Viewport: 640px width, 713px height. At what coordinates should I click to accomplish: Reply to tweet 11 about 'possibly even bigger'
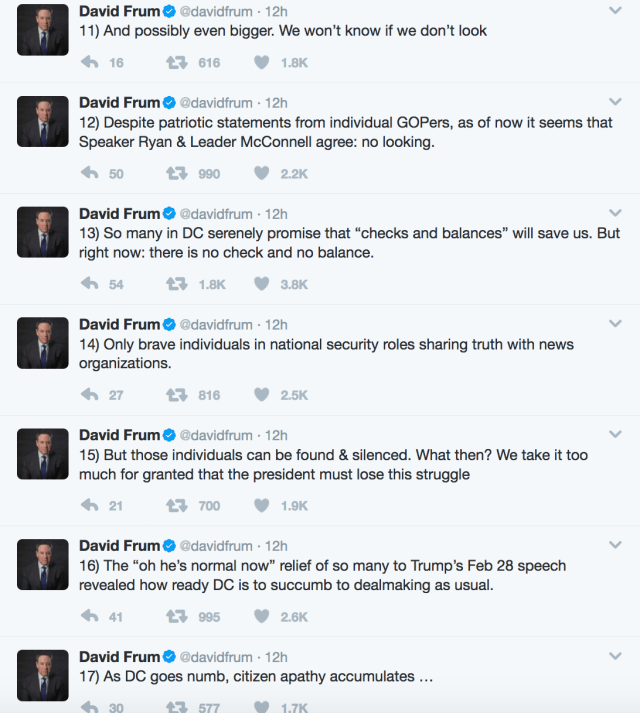click(90, 62)
